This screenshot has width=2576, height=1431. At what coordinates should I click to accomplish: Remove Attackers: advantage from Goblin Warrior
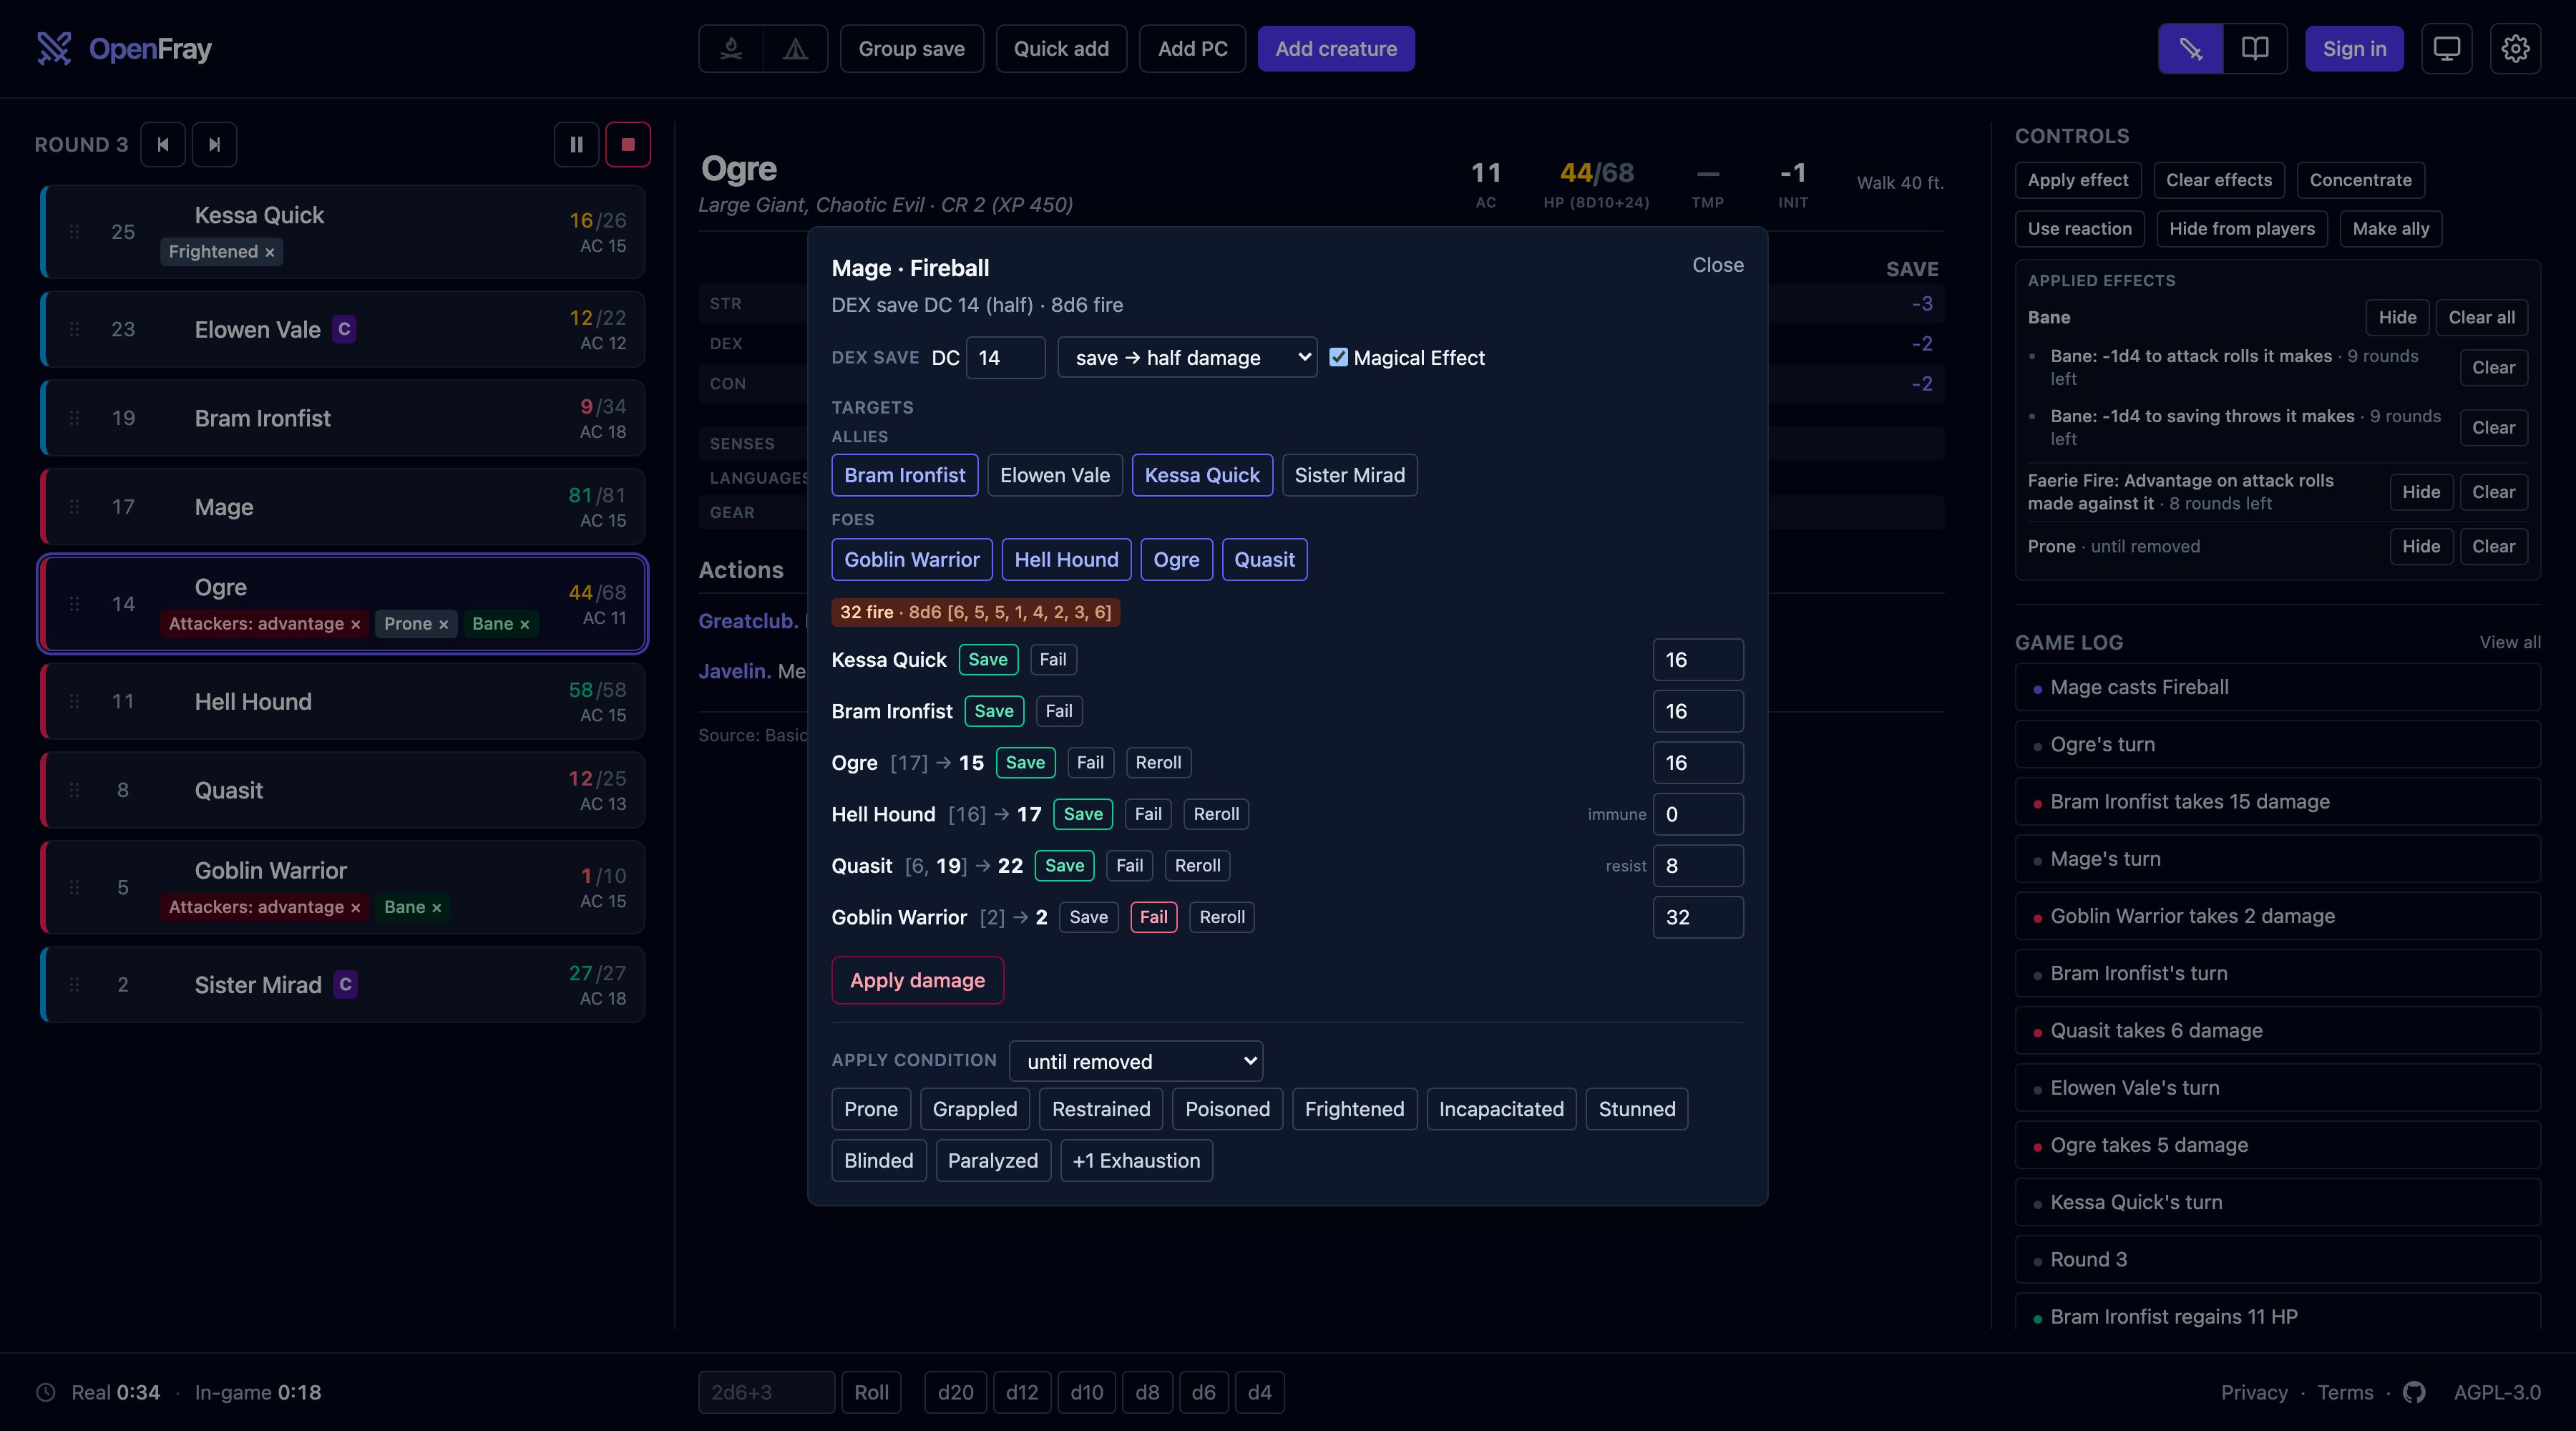click(355, 907)
